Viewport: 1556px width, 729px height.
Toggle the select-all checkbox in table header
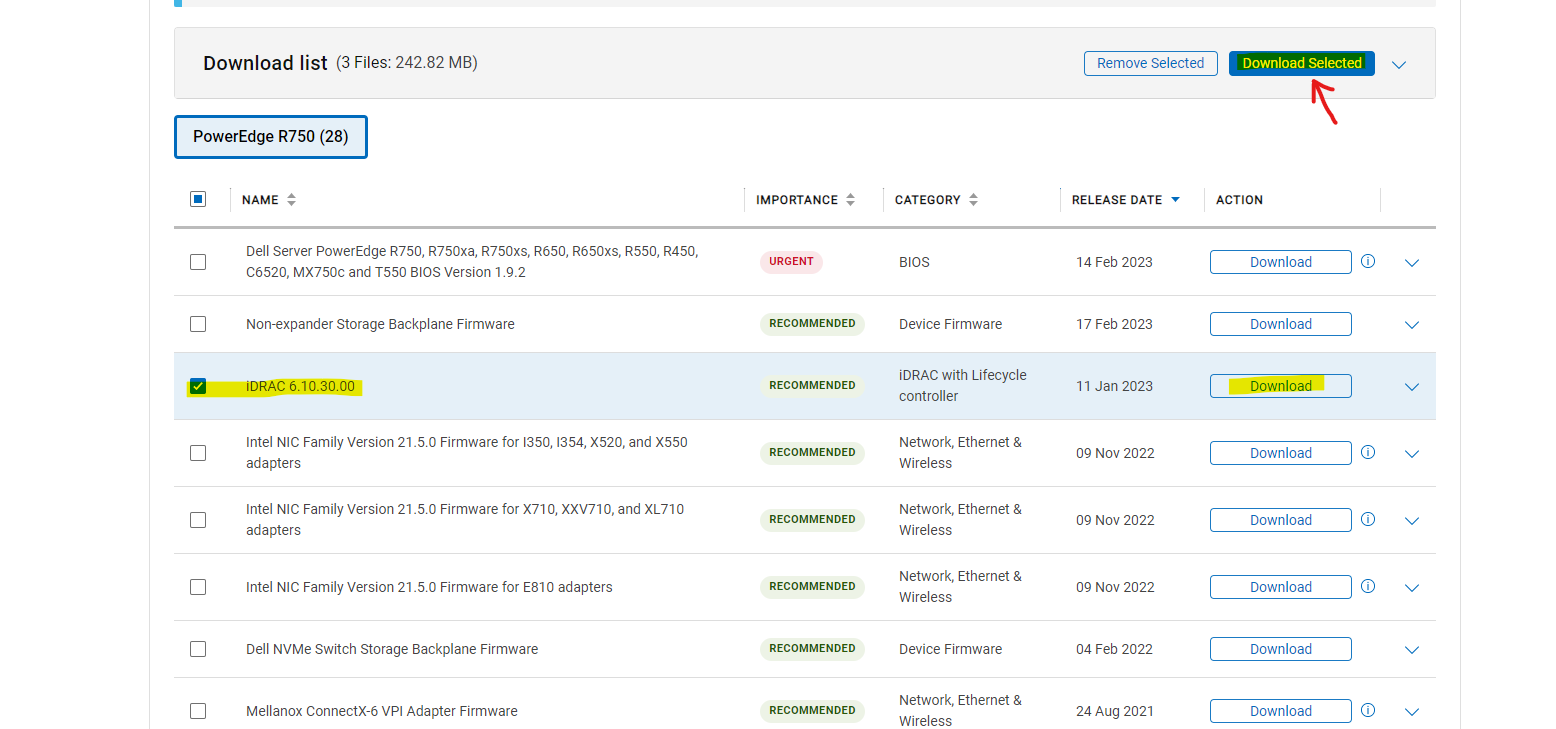[x=198, y=199]
